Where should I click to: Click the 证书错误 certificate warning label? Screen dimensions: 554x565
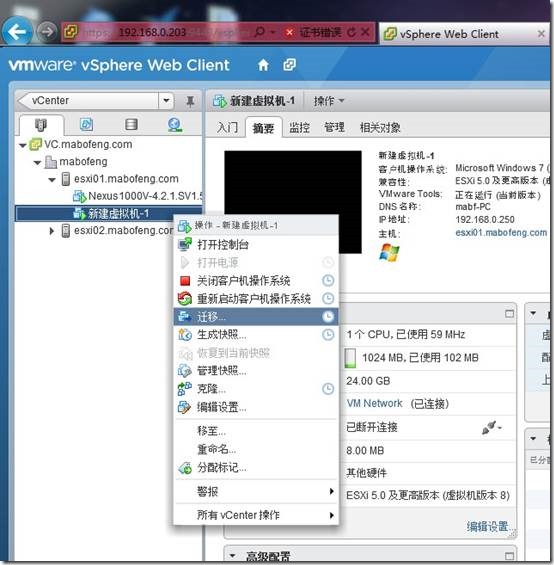320,32
